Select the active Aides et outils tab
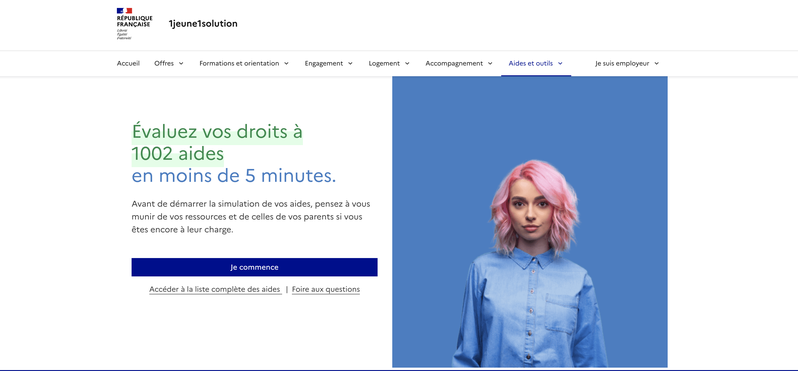The height and width of the screenshot is (371, 798). coord(536,64)
